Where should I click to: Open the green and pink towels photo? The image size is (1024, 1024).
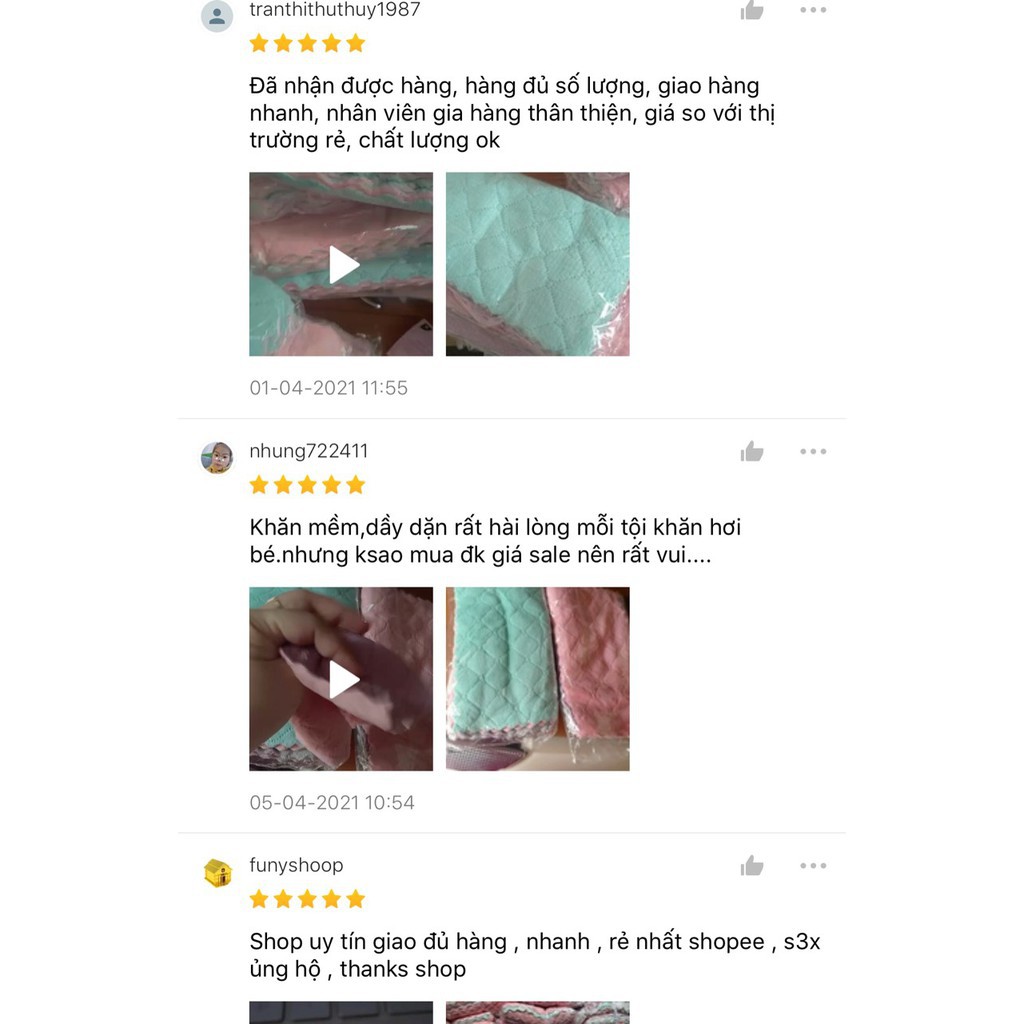pyautogui.click(x=537, y=679)
